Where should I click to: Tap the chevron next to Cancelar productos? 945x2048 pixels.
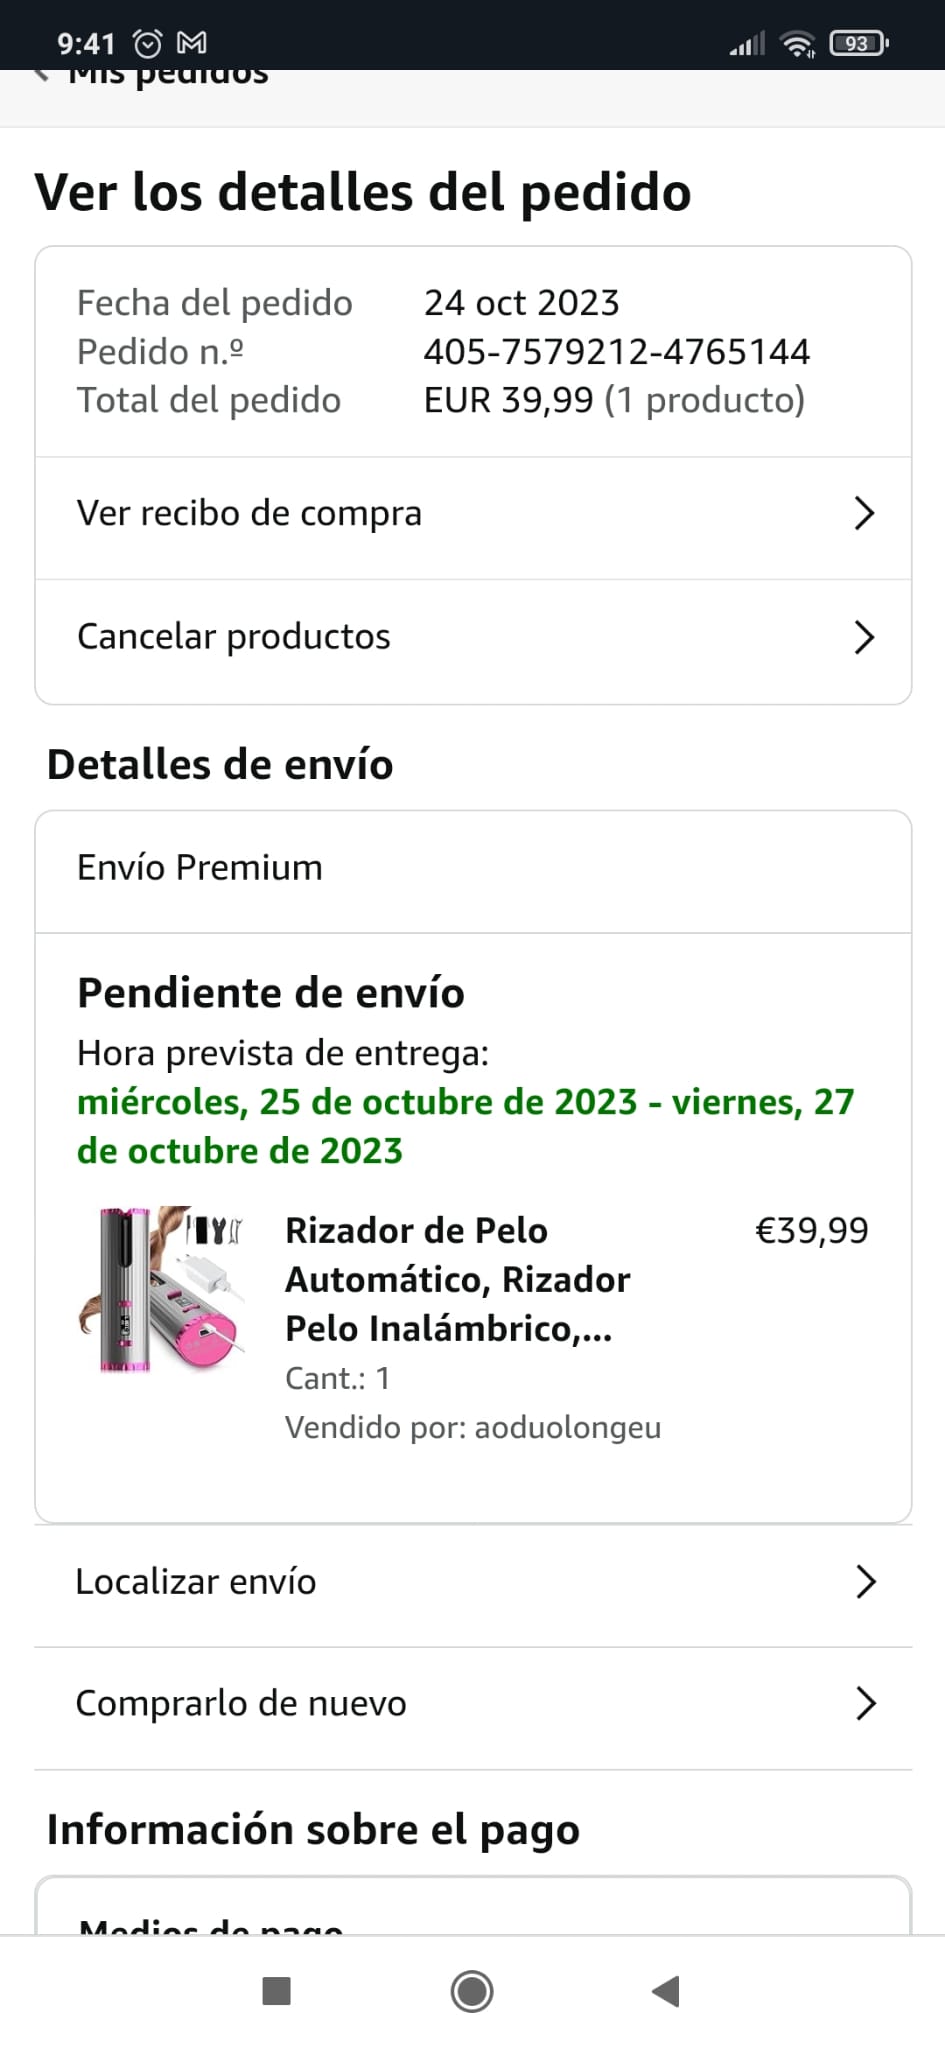click(x=864, y=637)
